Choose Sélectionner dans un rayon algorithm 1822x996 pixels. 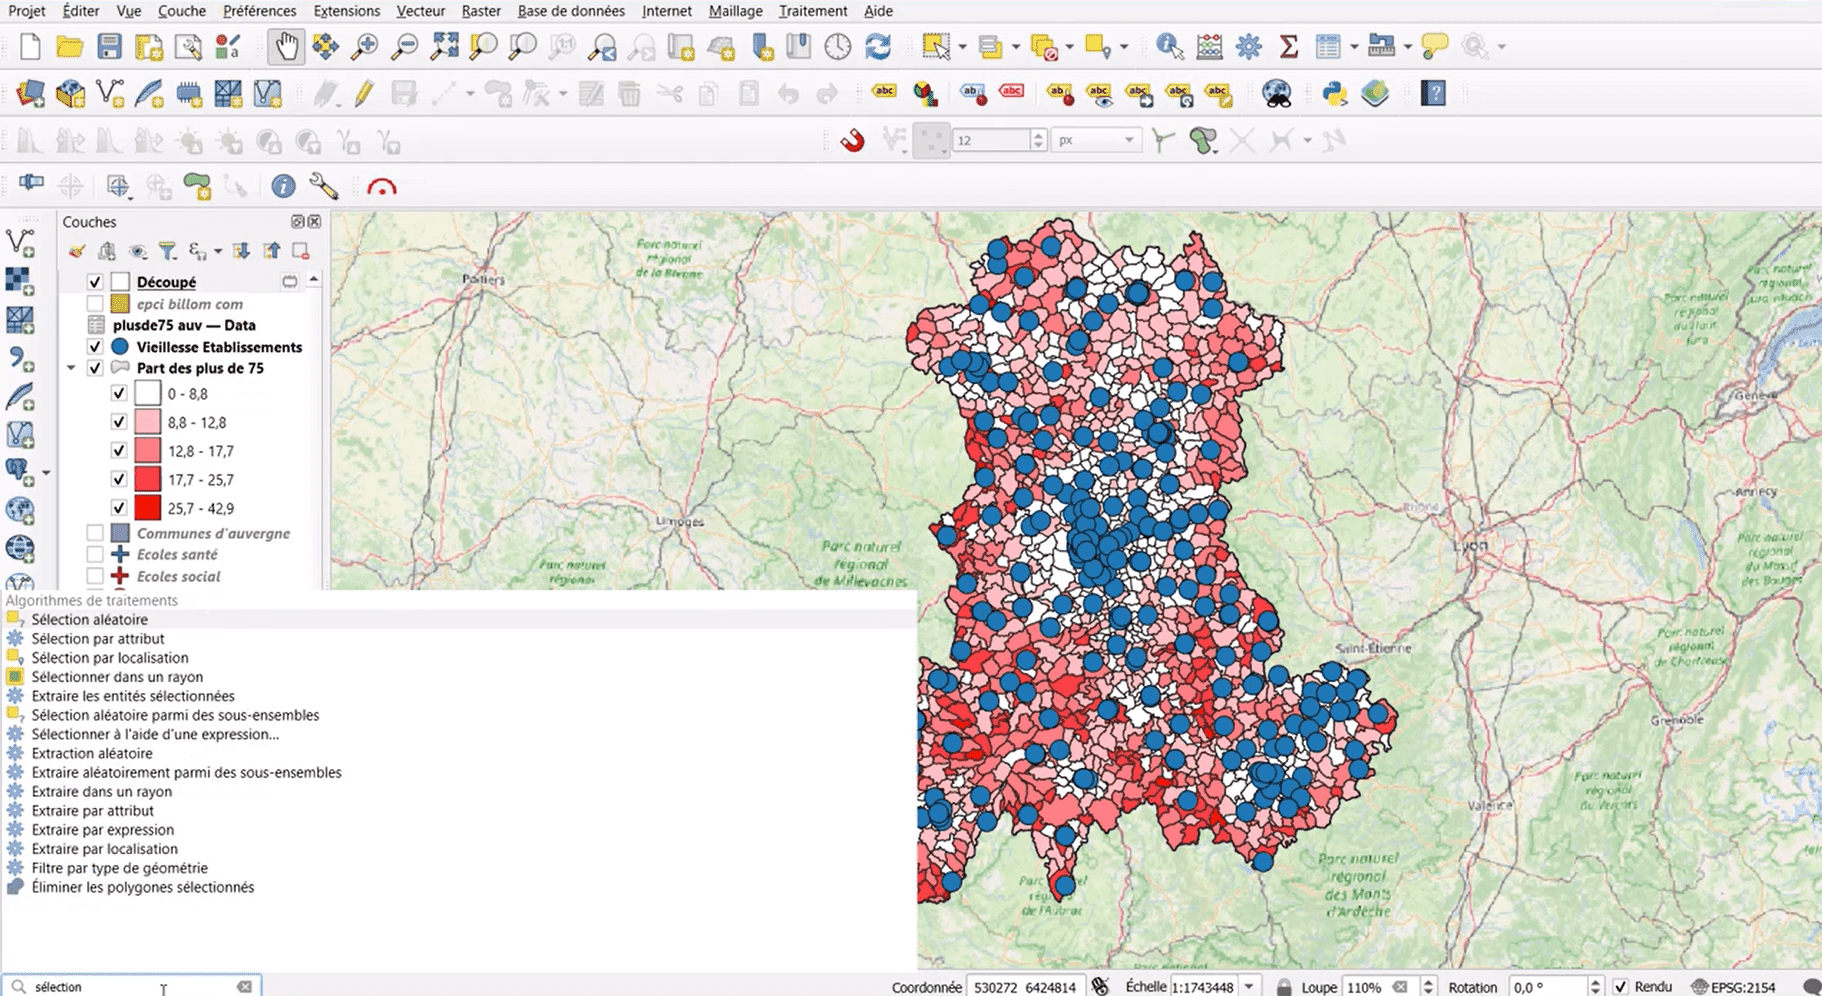116,677
